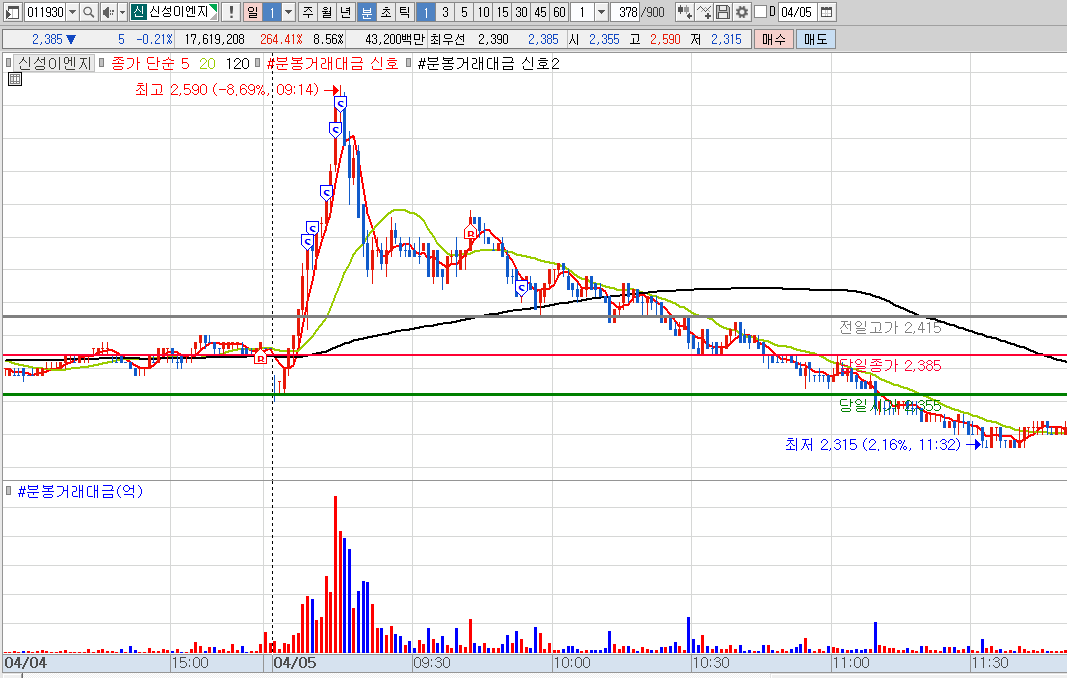The width and height of the screenshot is (1067, 678).
Task: Click the 04/05 date marker on time axis
Action: pyautogui.click(x=295, y=662)
